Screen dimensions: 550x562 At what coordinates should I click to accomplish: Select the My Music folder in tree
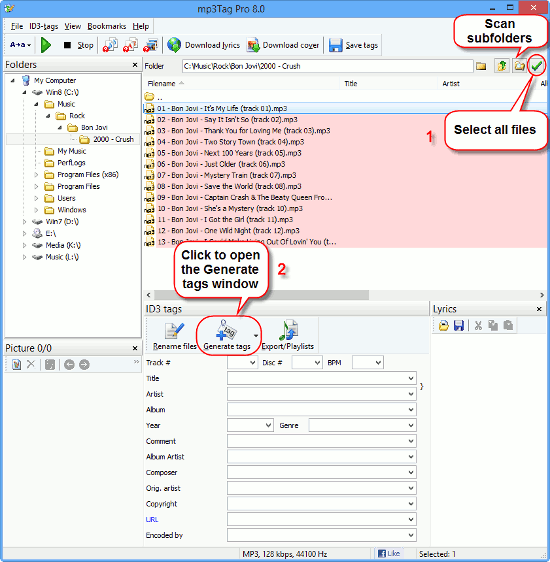(72, 151)
